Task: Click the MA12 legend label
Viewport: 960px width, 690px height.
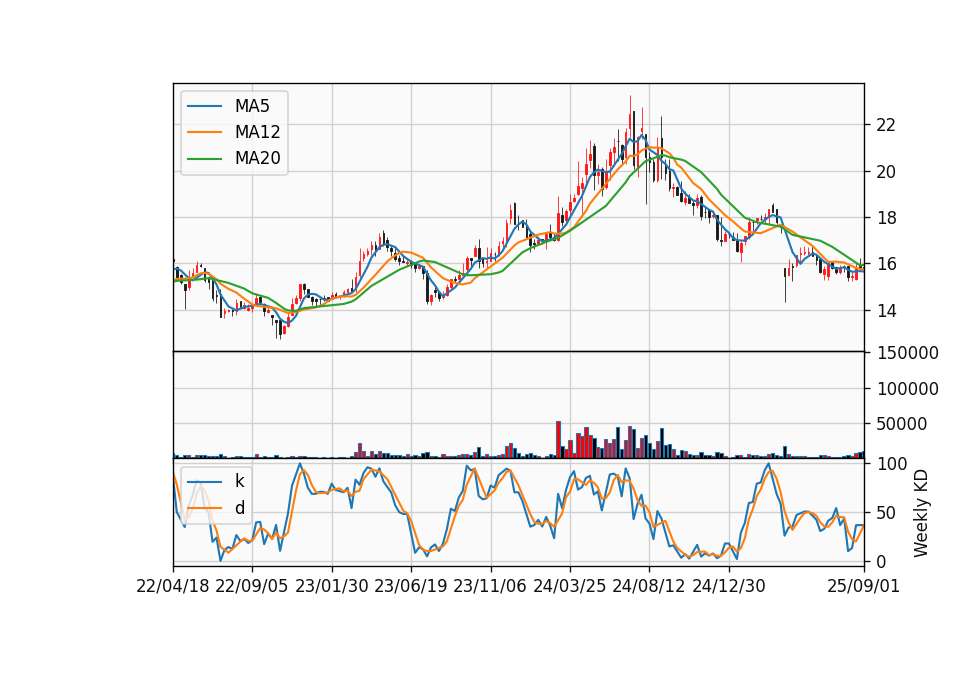Action: (257, 132)
